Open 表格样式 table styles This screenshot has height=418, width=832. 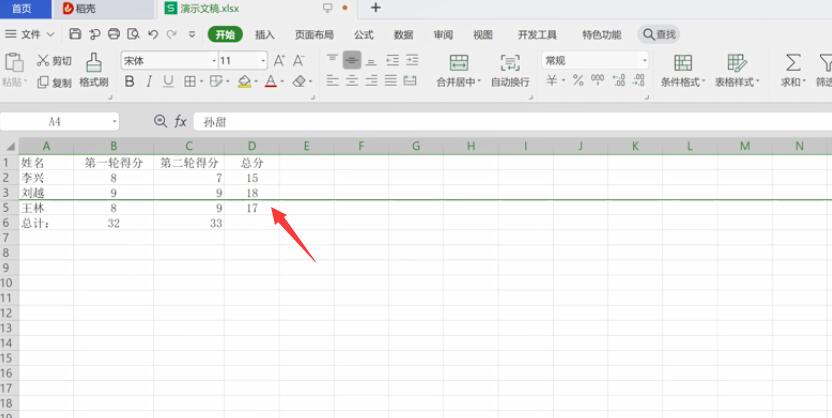(737, 69)
